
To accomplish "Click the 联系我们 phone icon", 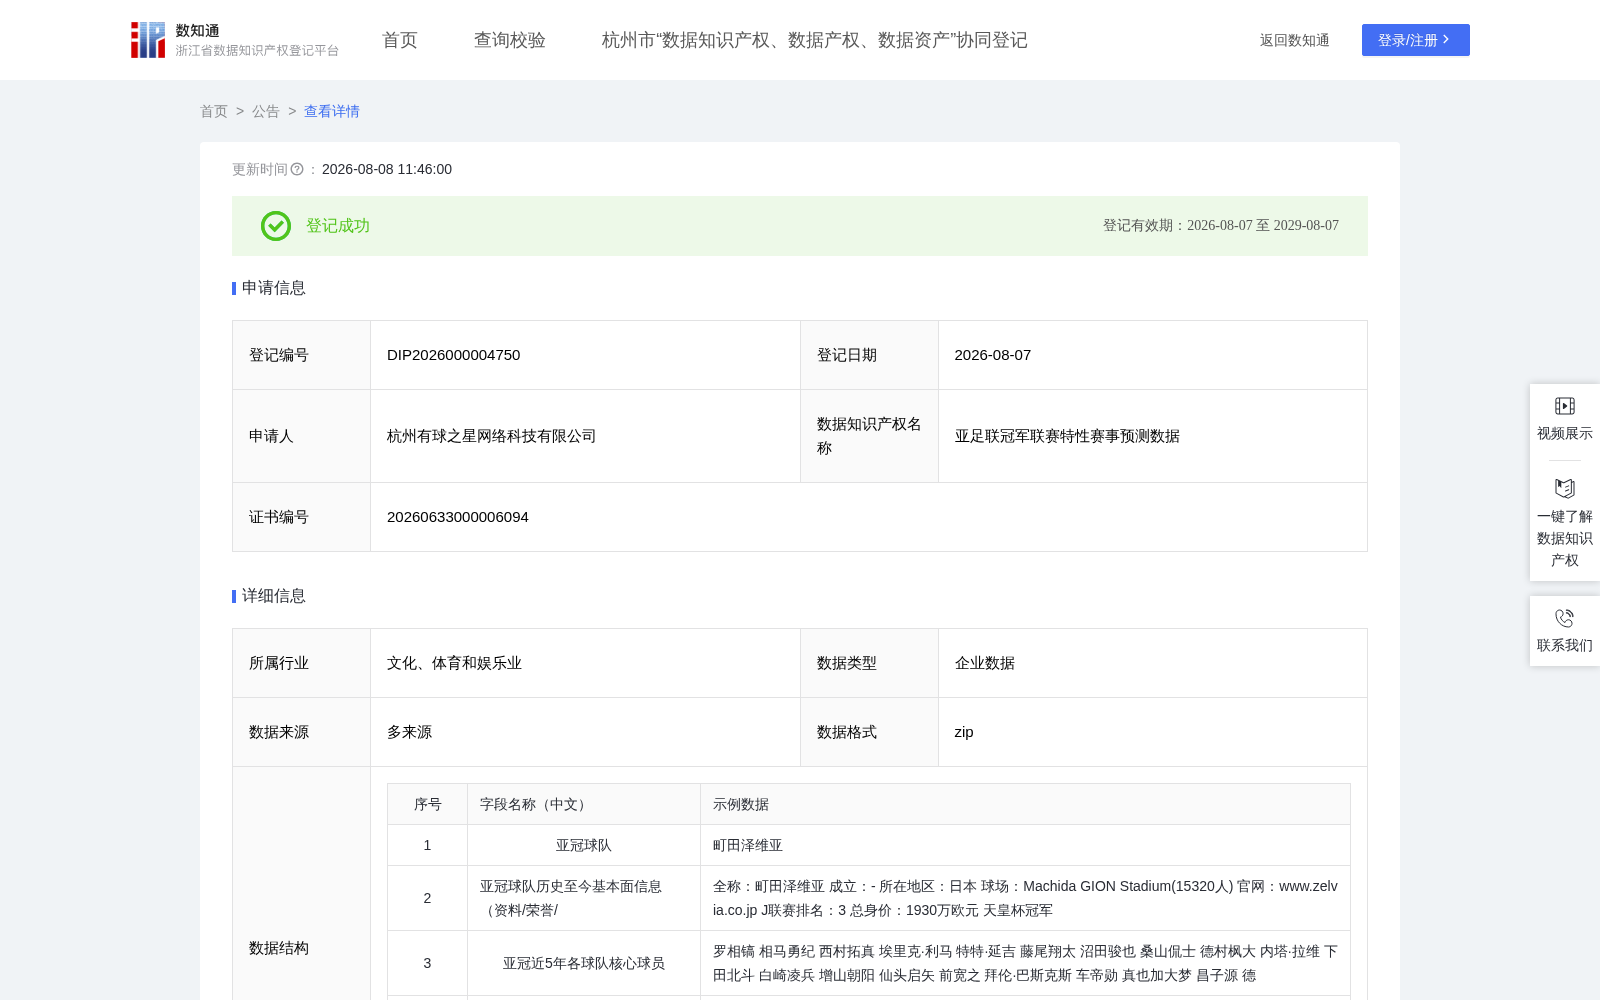I will point(1565,618).
